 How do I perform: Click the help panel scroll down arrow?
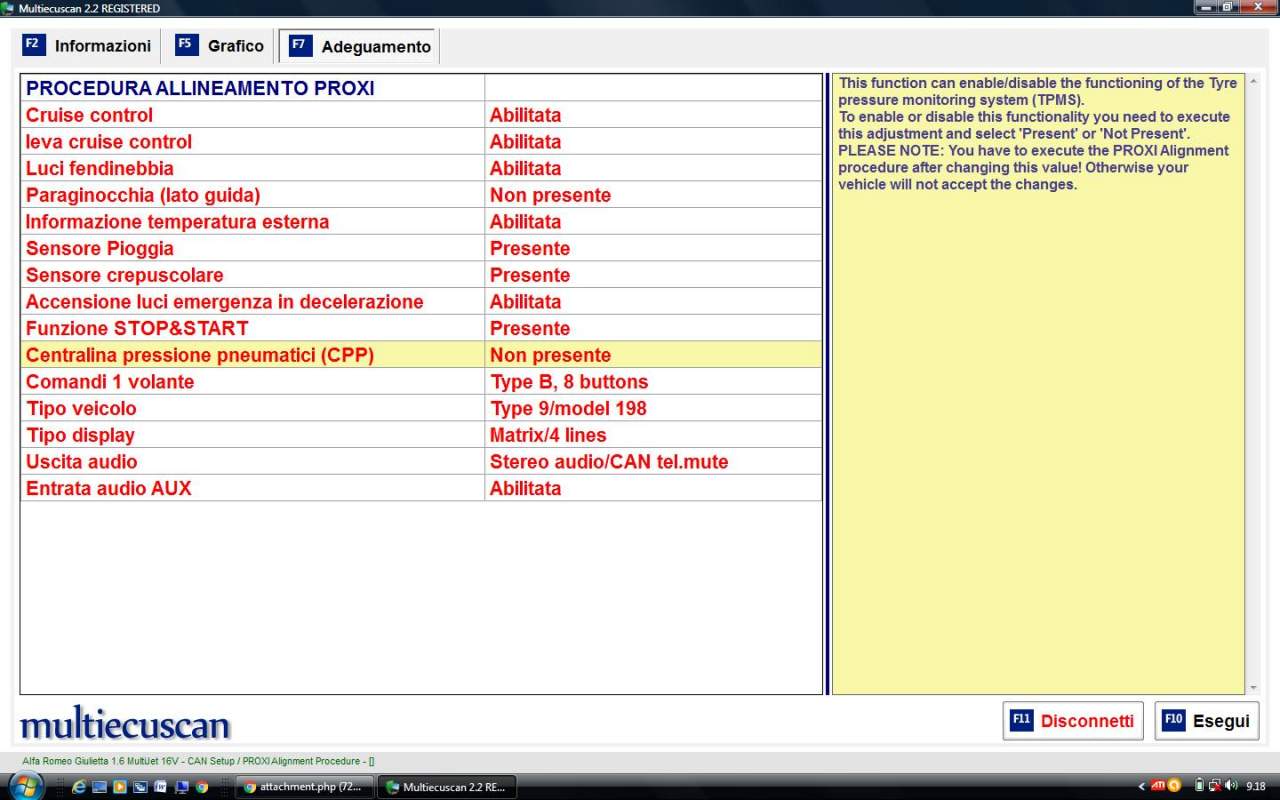tap(1254, 688)
